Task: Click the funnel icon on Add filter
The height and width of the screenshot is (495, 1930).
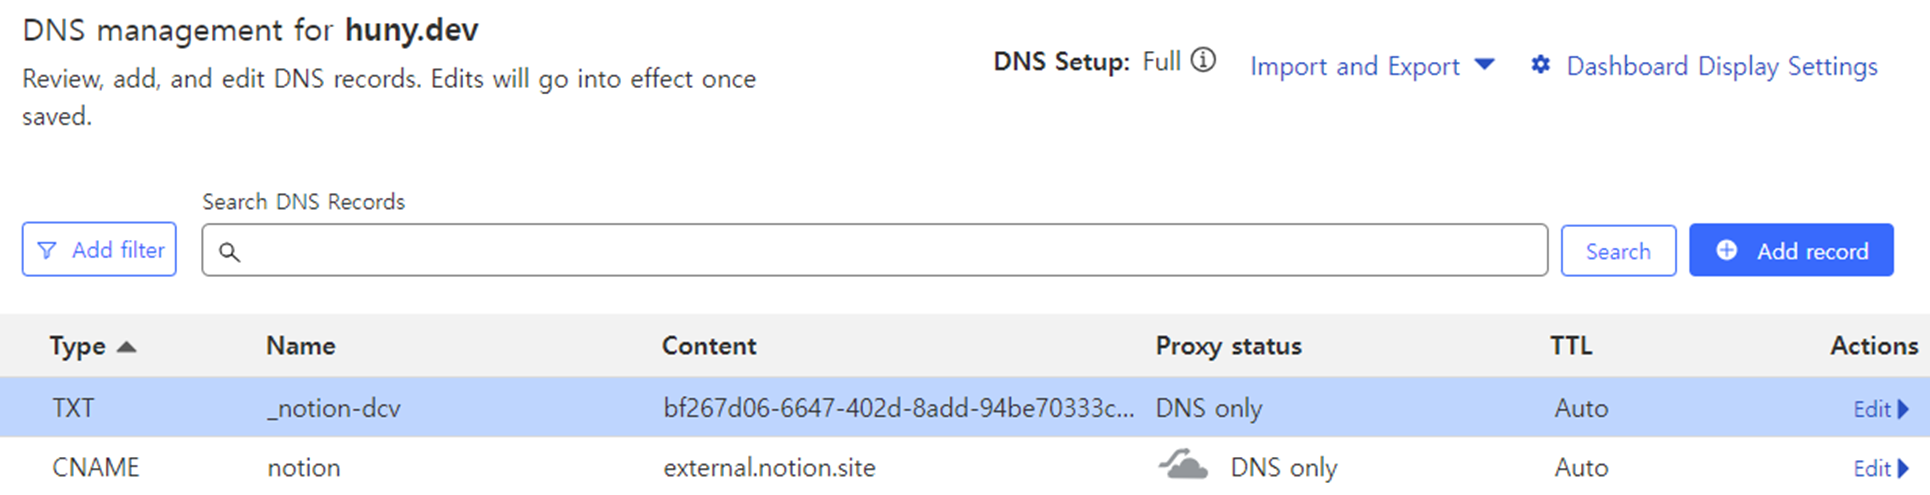Action: (47, 250)
